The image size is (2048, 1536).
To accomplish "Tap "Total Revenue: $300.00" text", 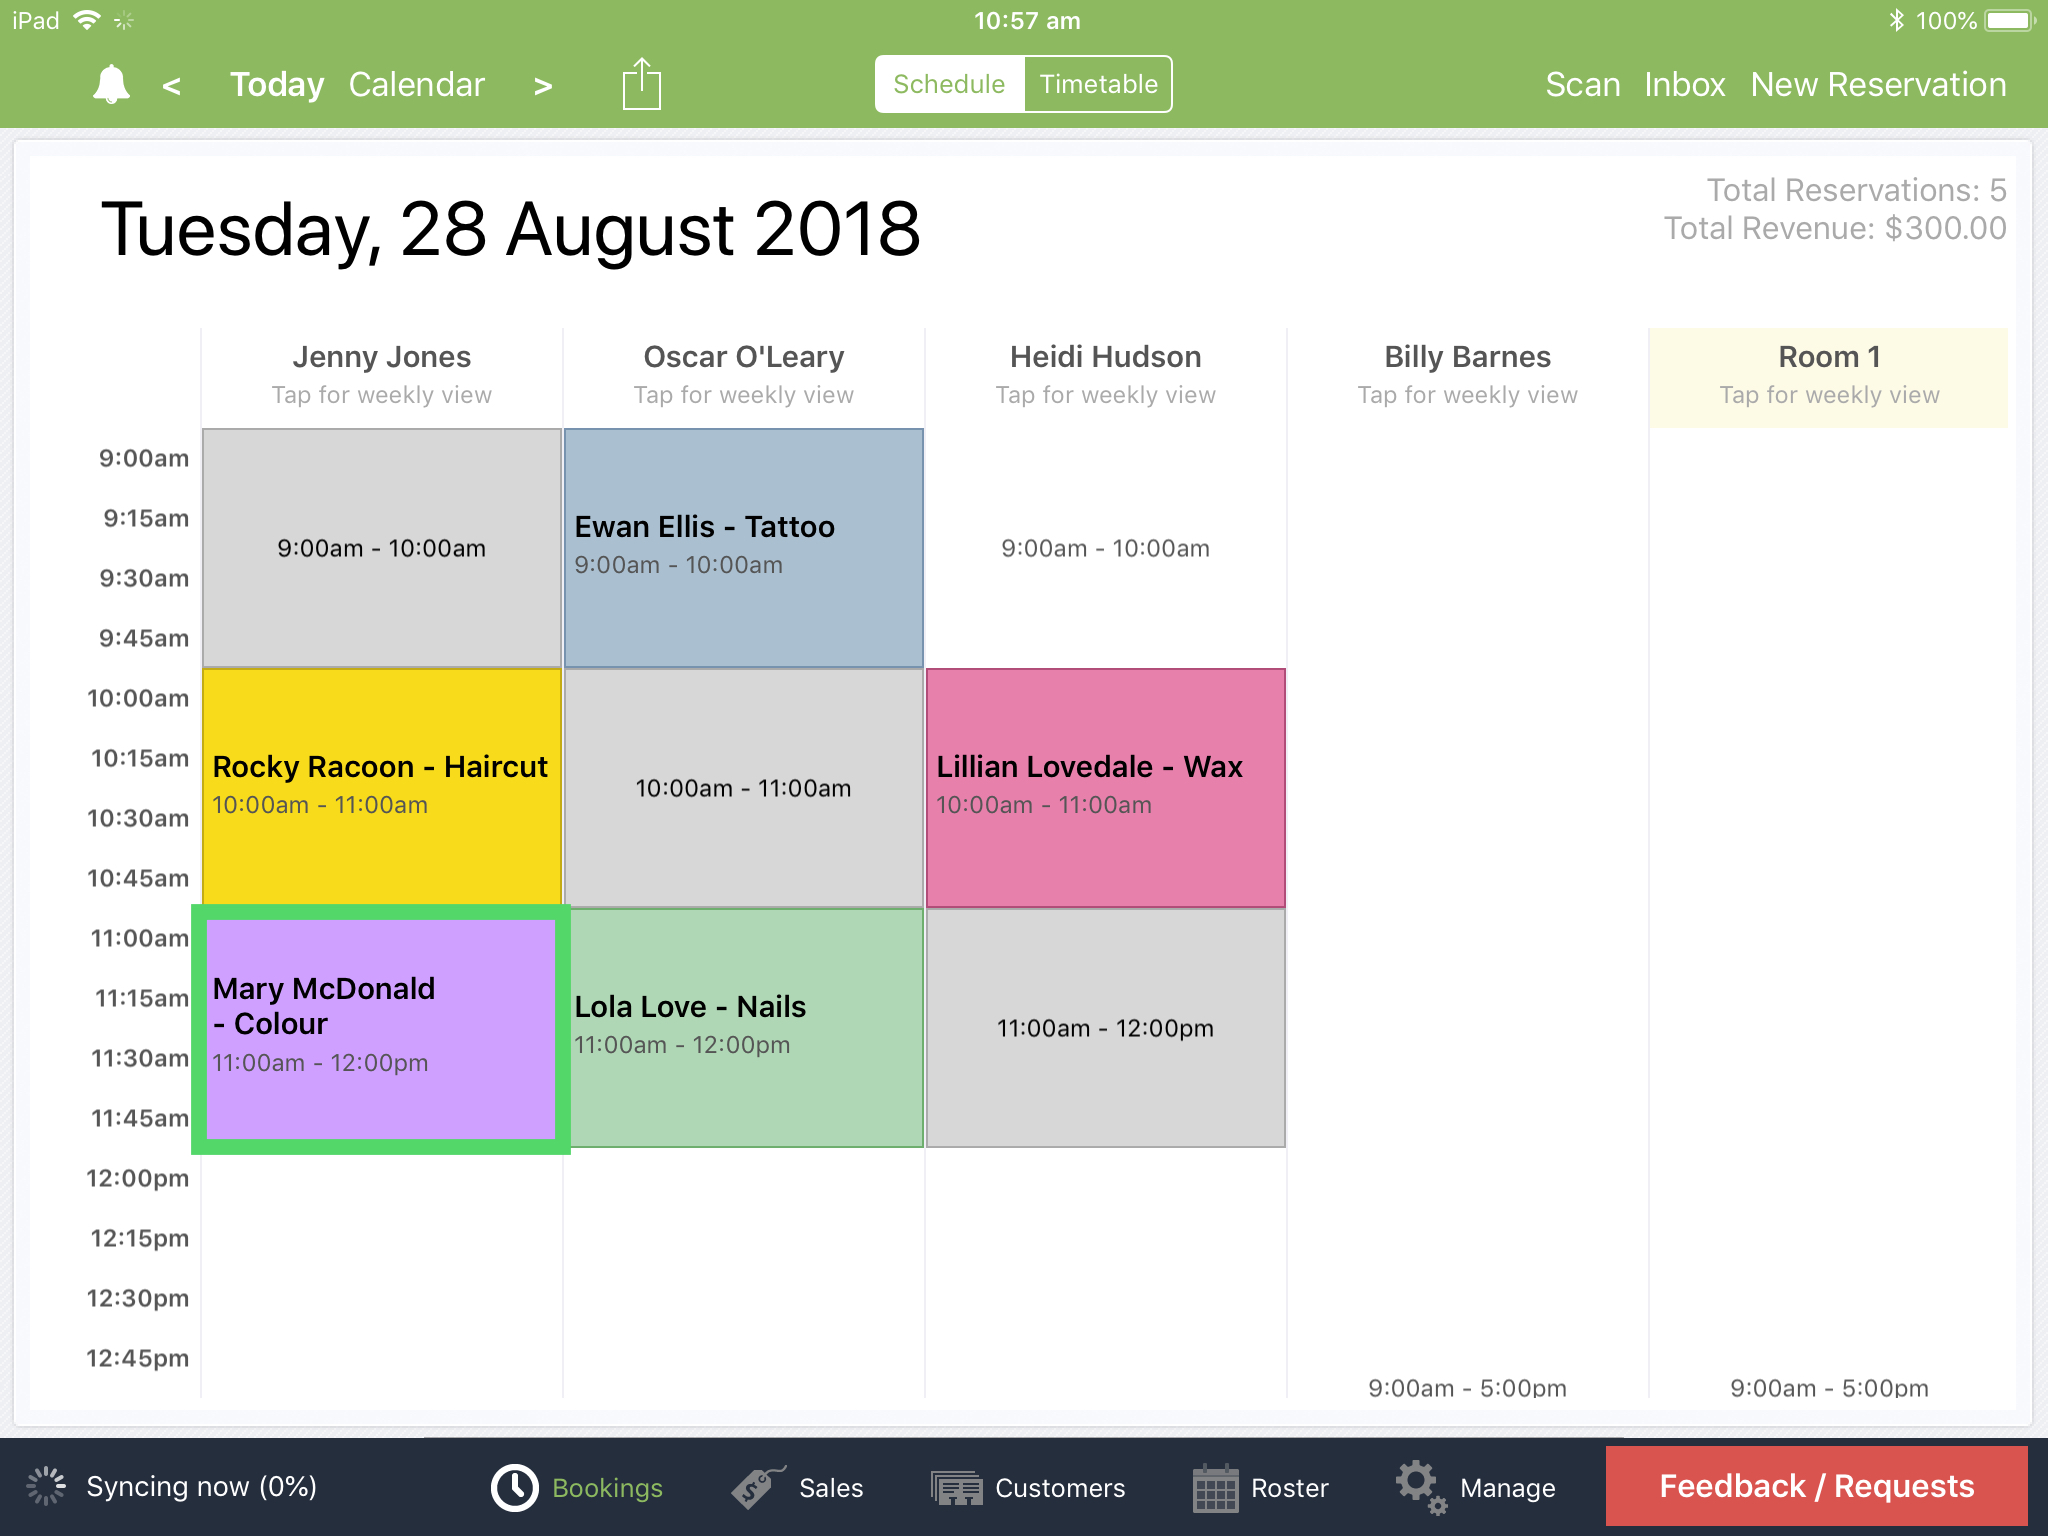I will (x=1835, y=228).
